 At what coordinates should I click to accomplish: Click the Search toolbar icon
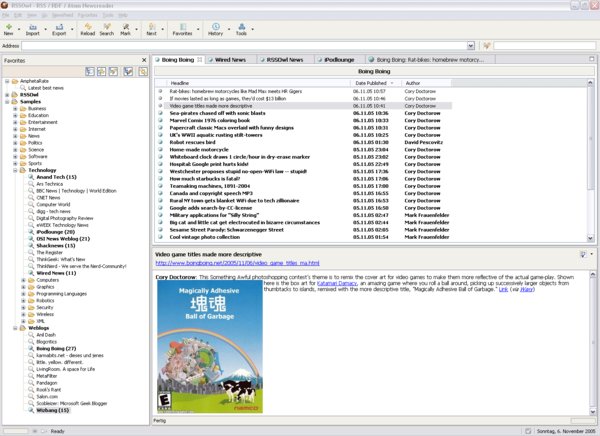click(x=107, y=29)
